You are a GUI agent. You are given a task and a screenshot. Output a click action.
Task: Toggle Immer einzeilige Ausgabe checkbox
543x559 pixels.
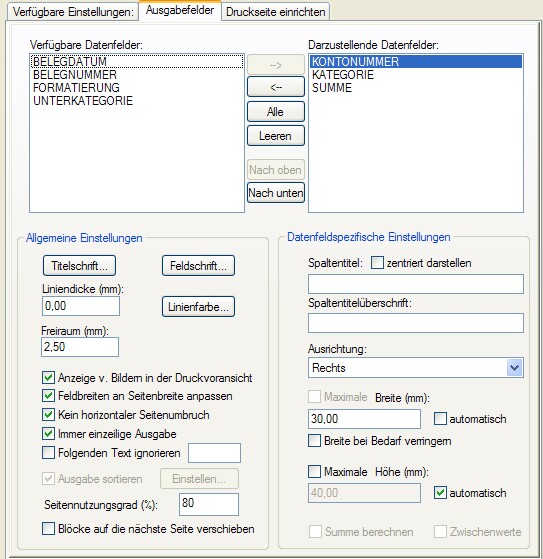pyautogui.click(x=48, y=434)
